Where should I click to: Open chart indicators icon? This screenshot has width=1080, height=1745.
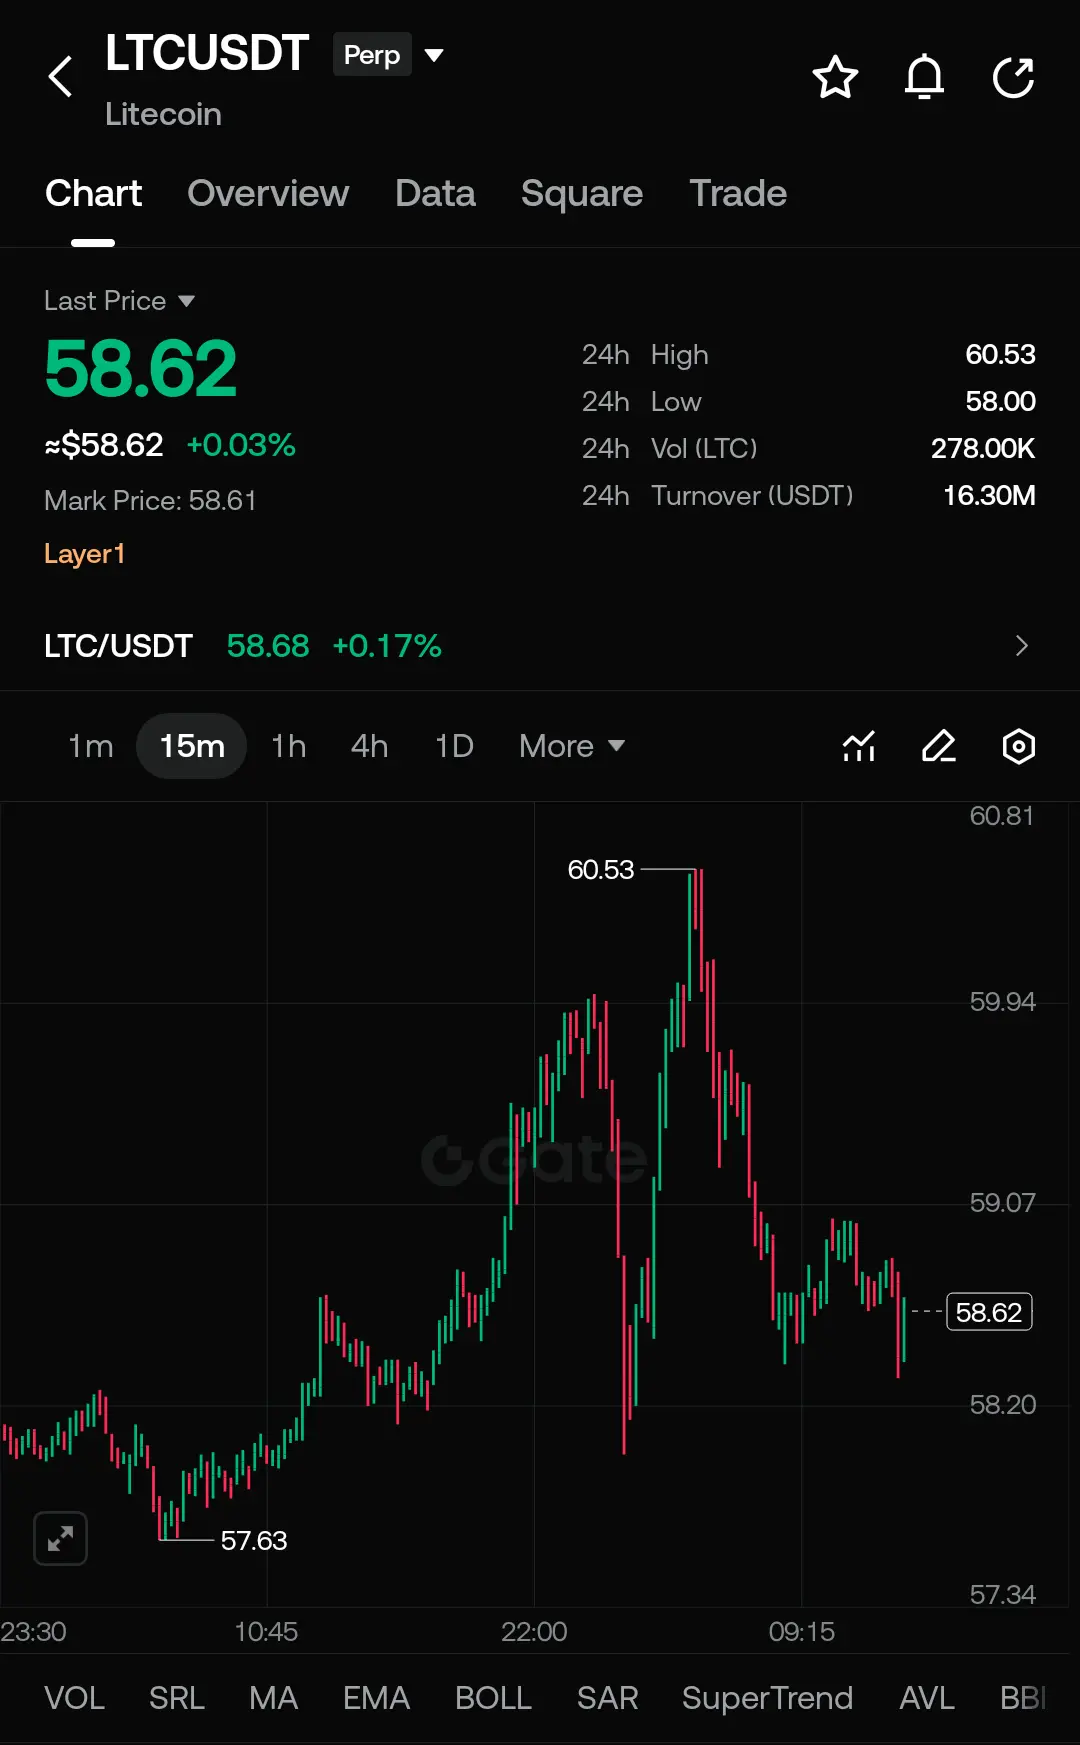click(x=859, y=746)
